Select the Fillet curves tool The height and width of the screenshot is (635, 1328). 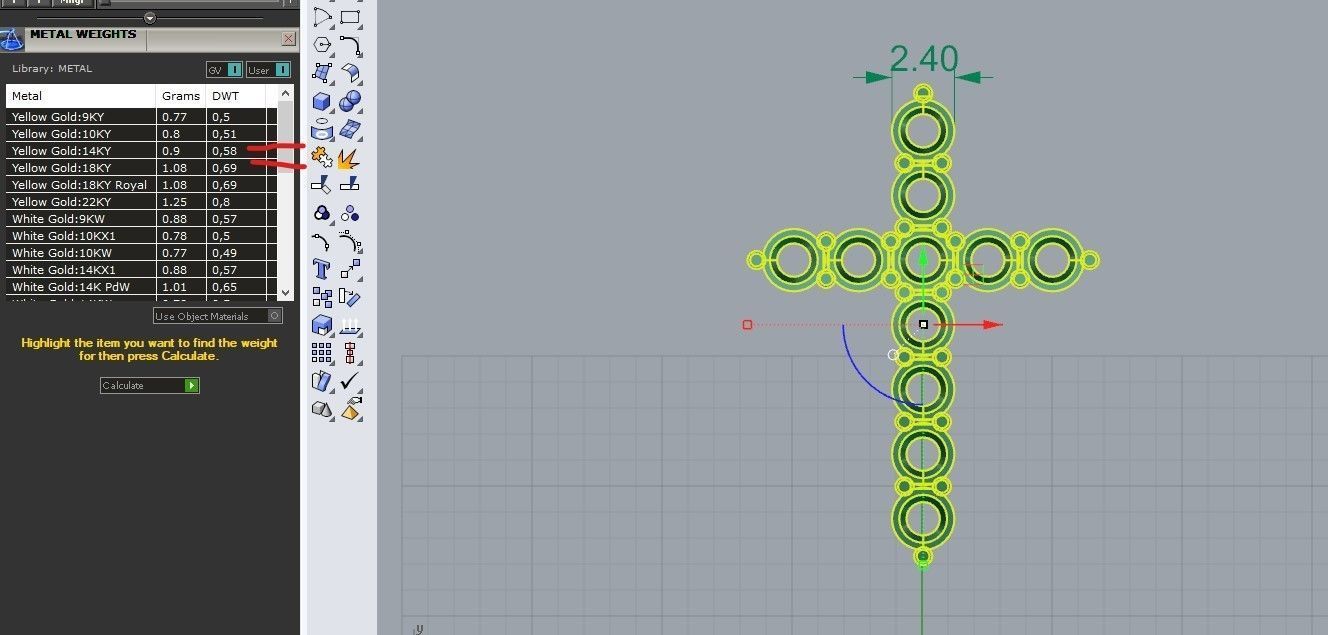[x=350, y=45]
